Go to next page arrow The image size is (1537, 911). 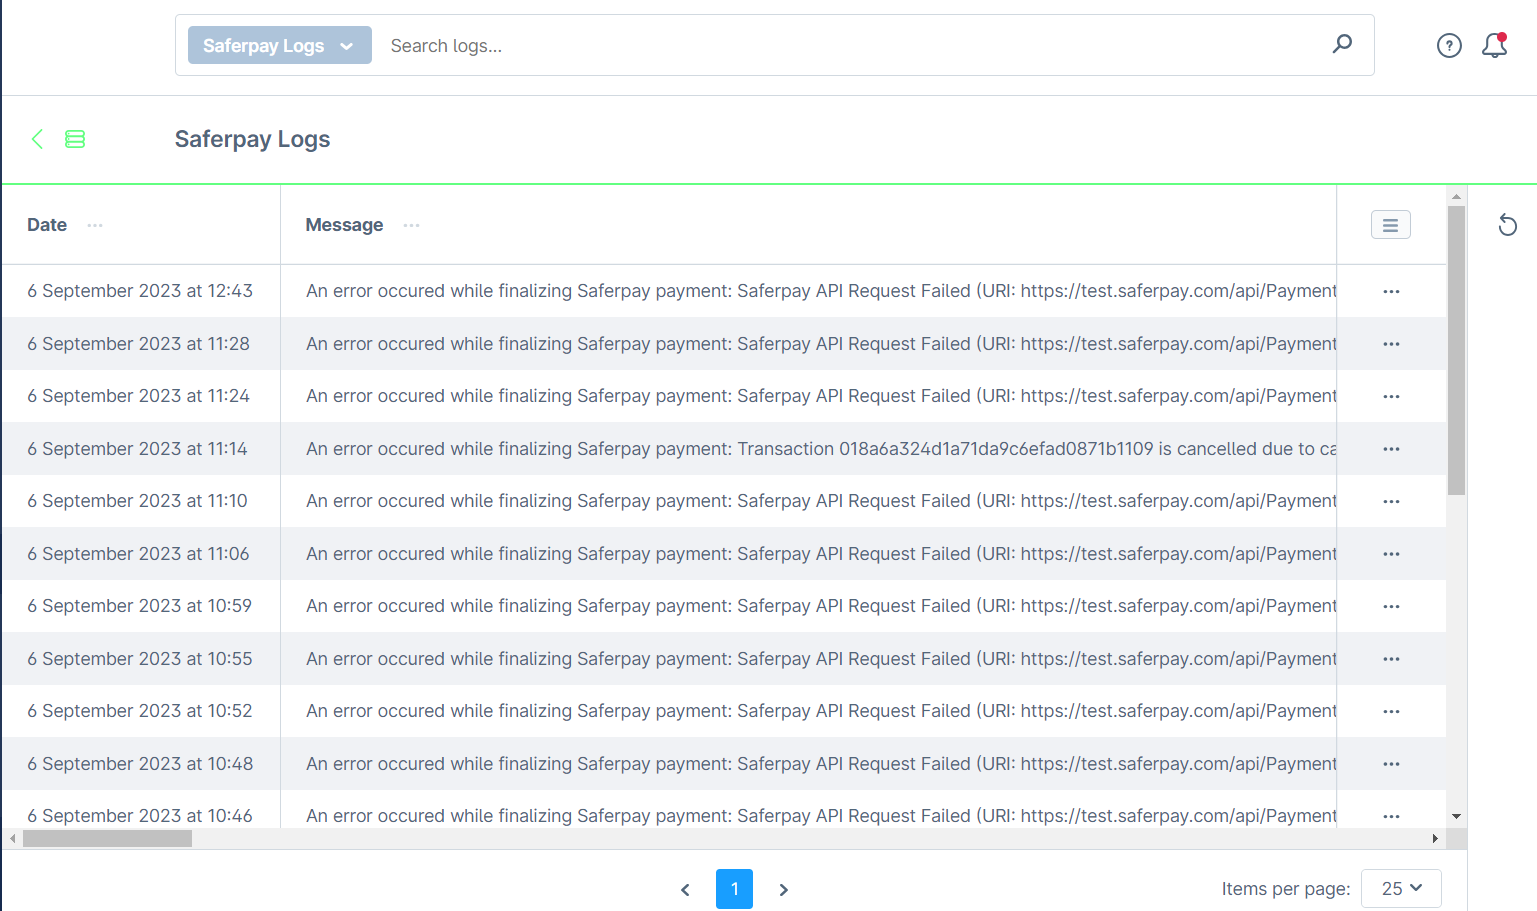[x=783, y=889]
